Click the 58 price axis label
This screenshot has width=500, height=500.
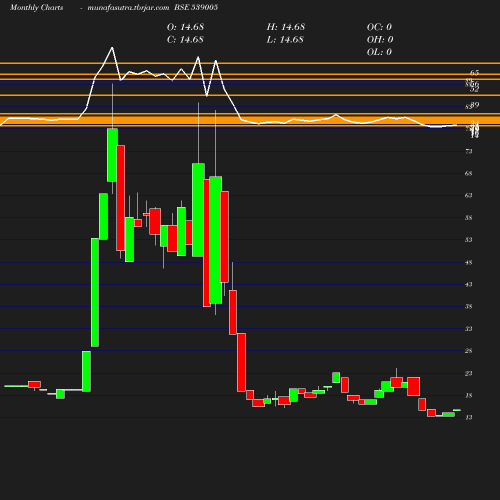click(469, 218)
